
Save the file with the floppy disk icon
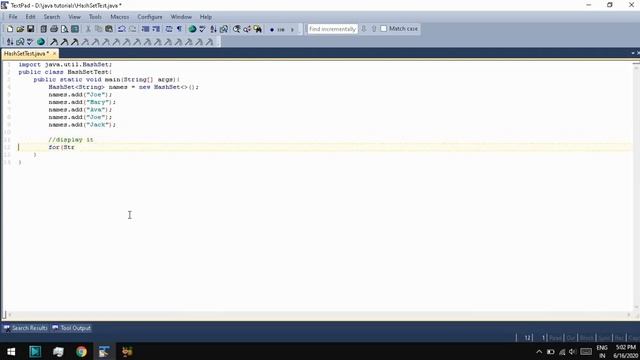click(x=31, y=29)
